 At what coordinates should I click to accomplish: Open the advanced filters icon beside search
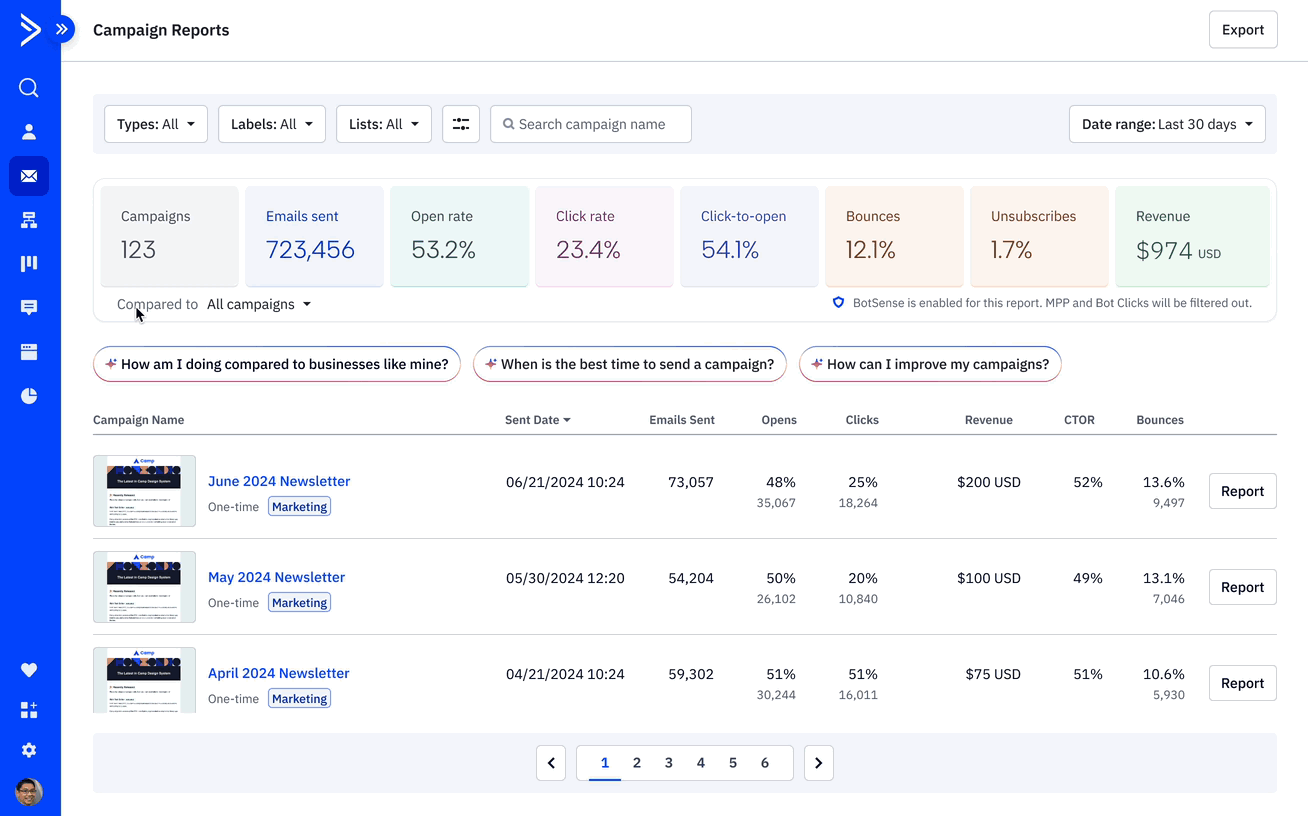click(x=460, y=123)
